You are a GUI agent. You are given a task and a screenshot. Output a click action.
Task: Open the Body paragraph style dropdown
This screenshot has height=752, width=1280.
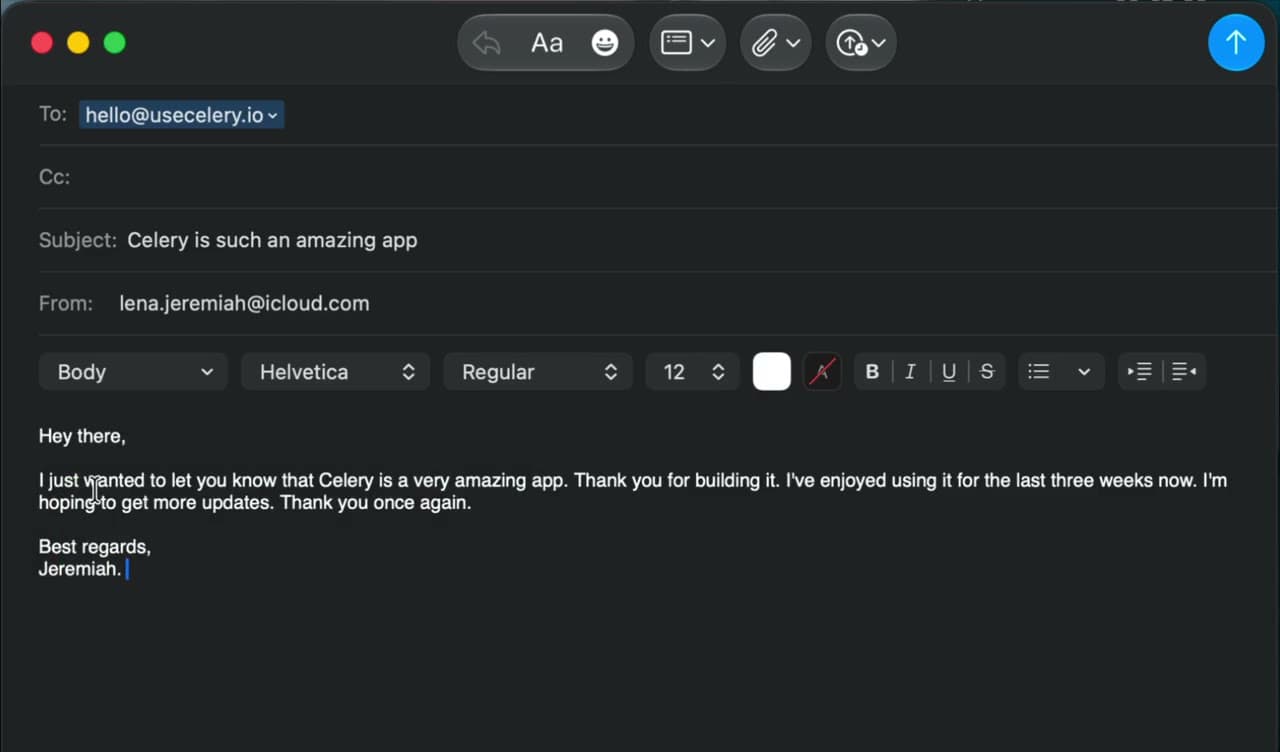[134, 372]
